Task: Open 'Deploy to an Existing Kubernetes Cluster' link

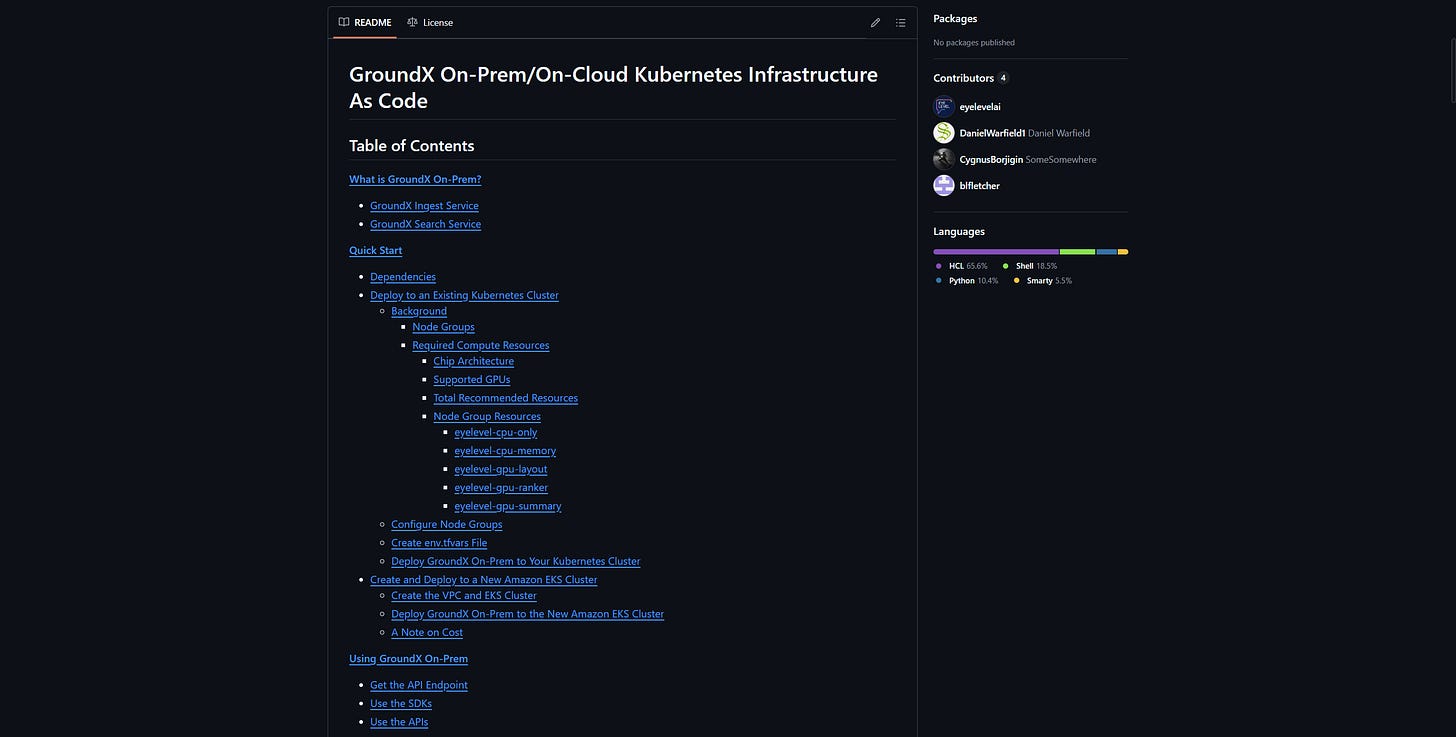Action: point(464,295)
